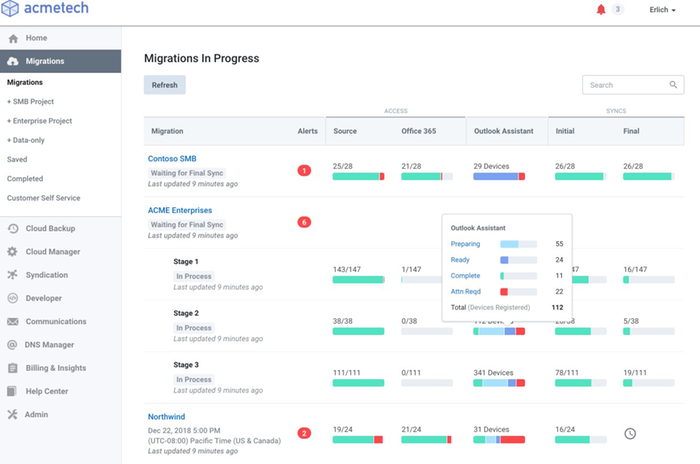Click the search magnifier icon
Screen dimensions: 700x464
point(675,86)
